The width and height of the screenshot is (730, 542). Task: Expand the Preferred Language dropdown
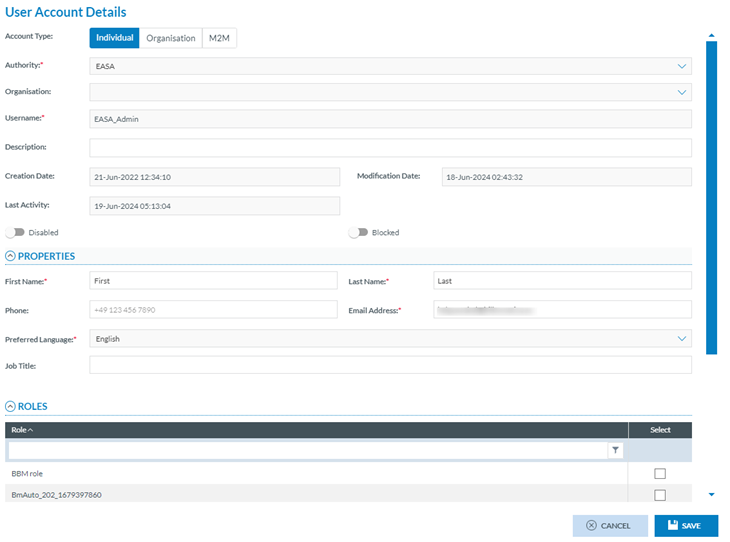pos(682,339)
